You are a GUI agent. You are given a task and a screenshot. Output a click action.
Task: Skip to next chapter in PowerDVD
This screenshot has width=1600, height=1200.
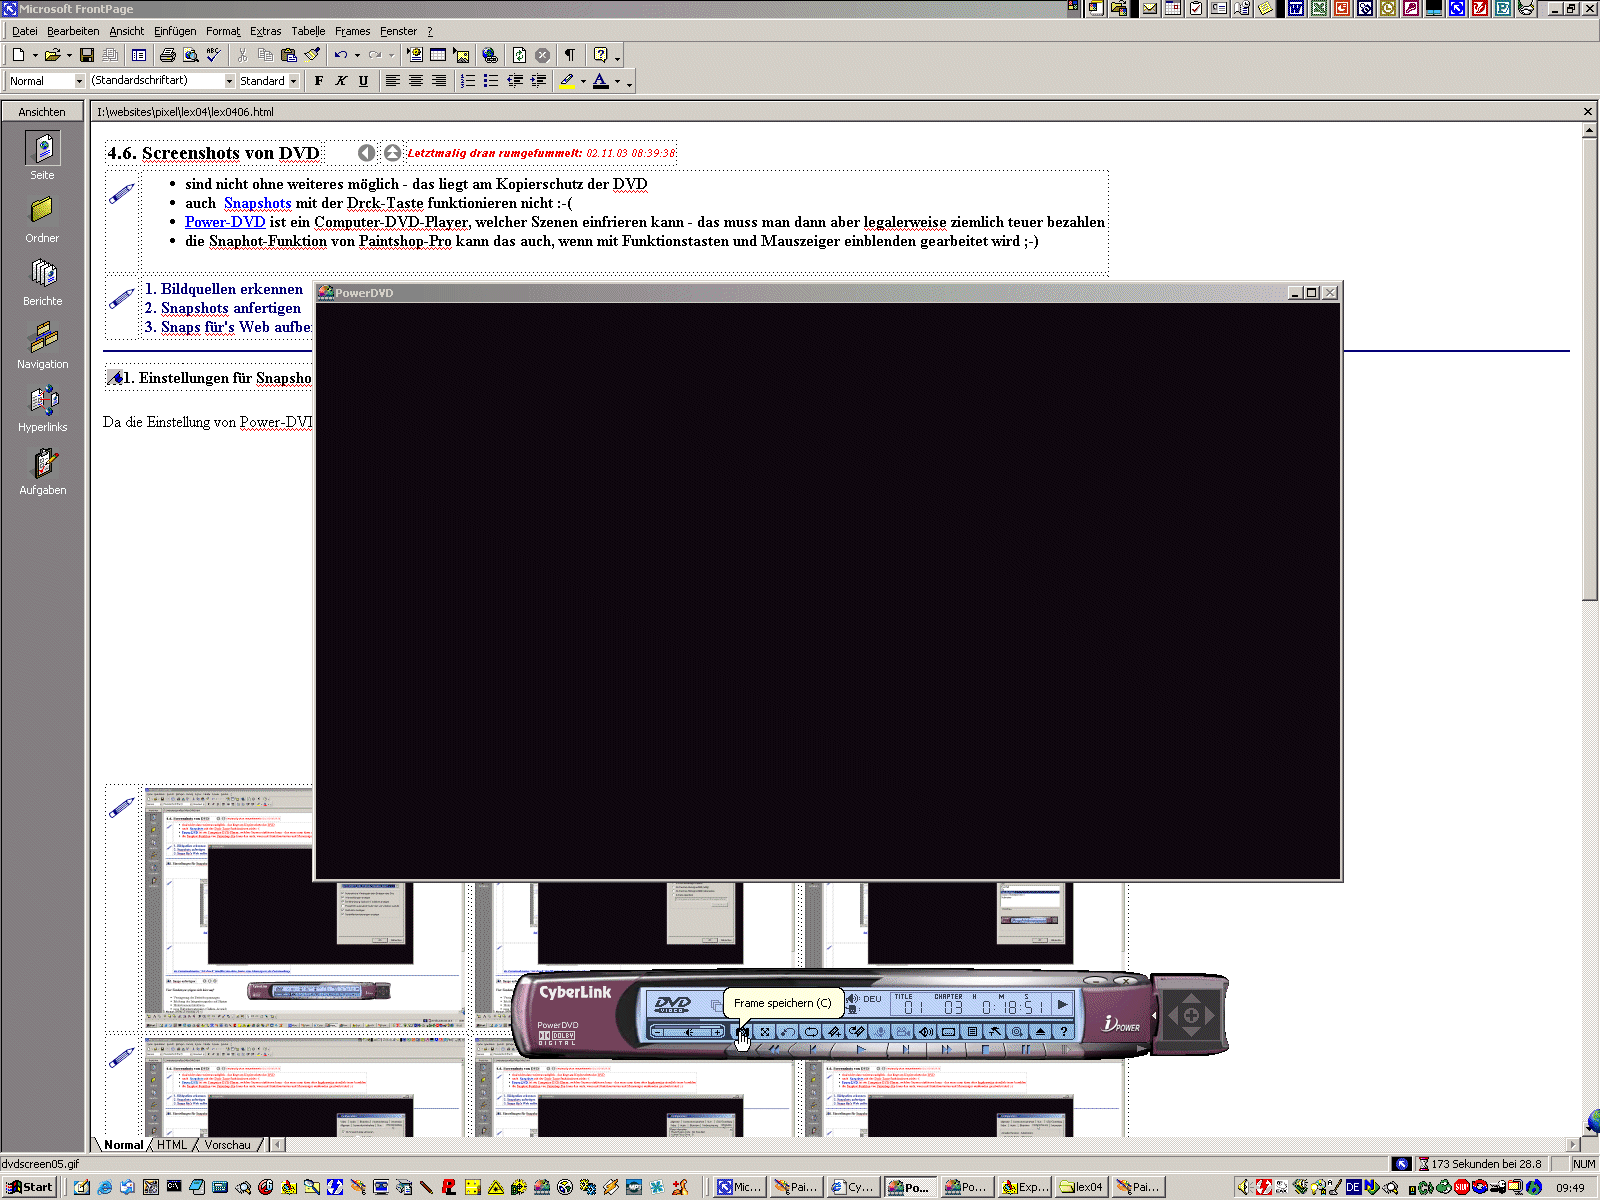point(906,1049)
